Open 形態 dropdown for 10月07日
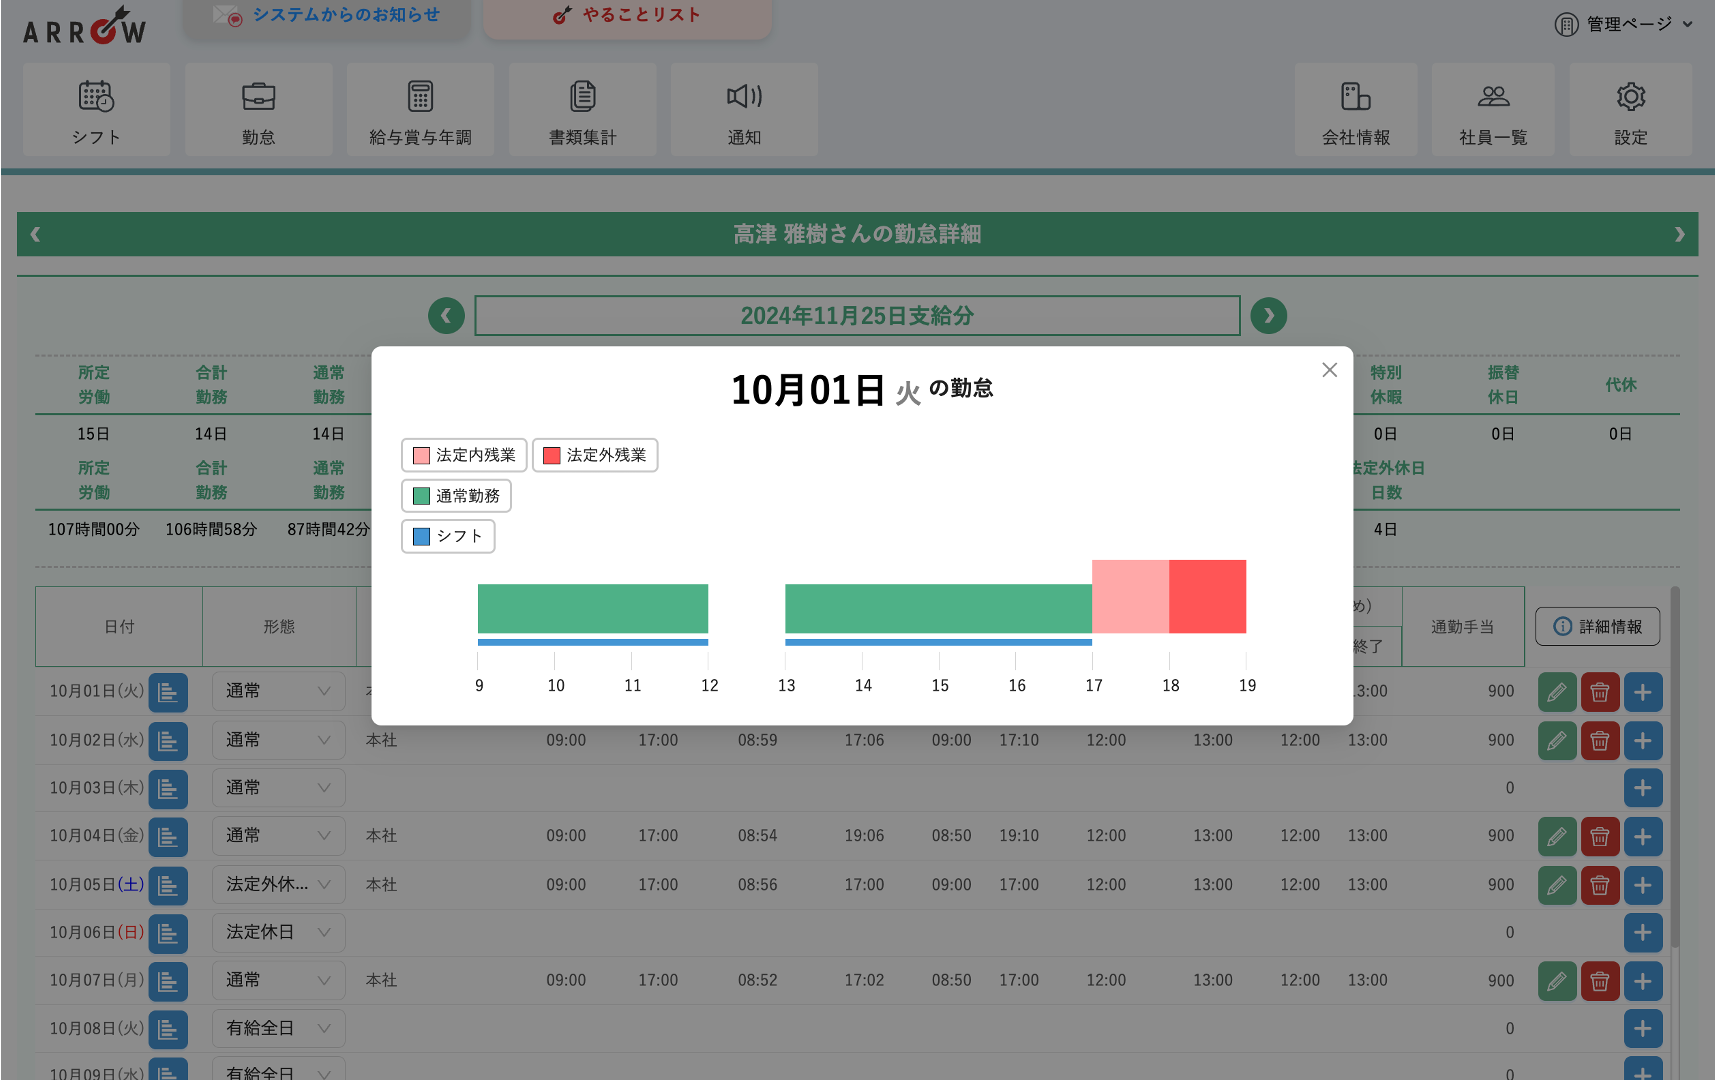The height and width of the screenshot is (1080, 1716). tap(278, 980)
